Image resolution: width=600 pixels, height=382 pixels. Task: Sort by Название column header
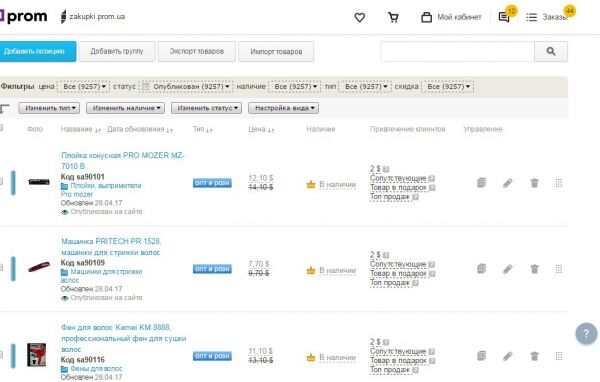click(x=80, y=129)
